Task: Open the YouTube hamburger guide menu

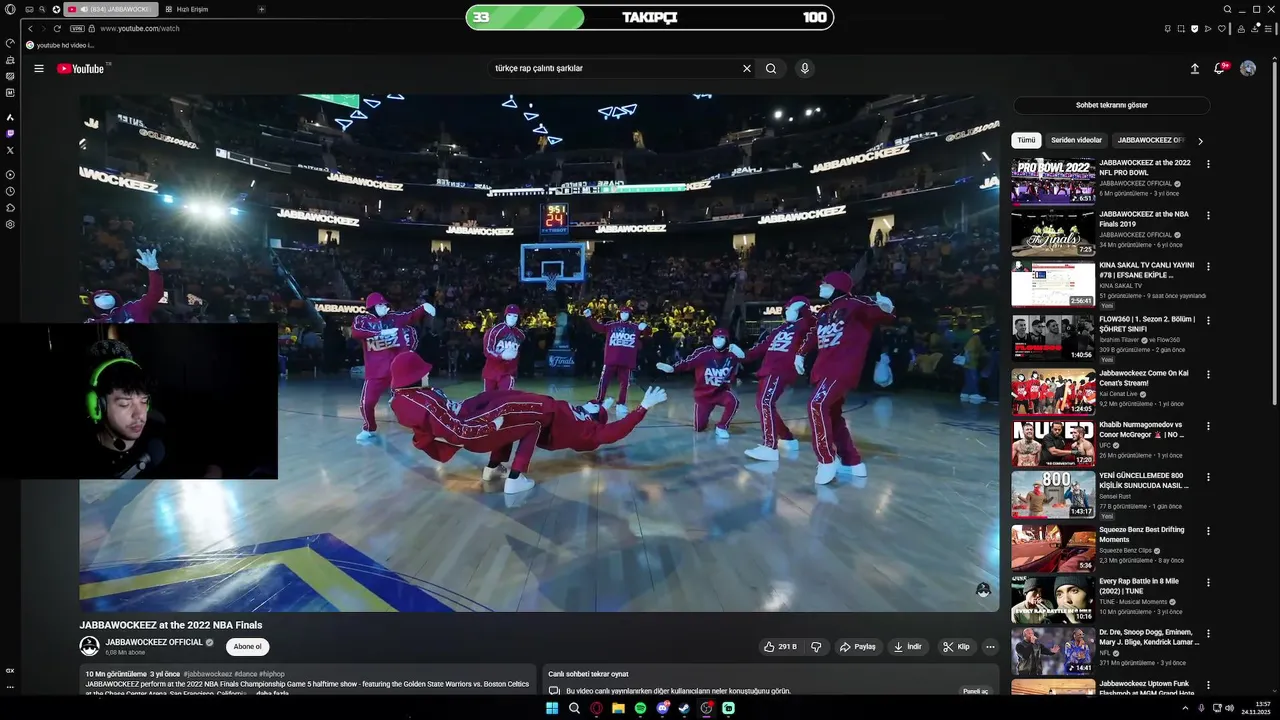Action: pos(39,69)
